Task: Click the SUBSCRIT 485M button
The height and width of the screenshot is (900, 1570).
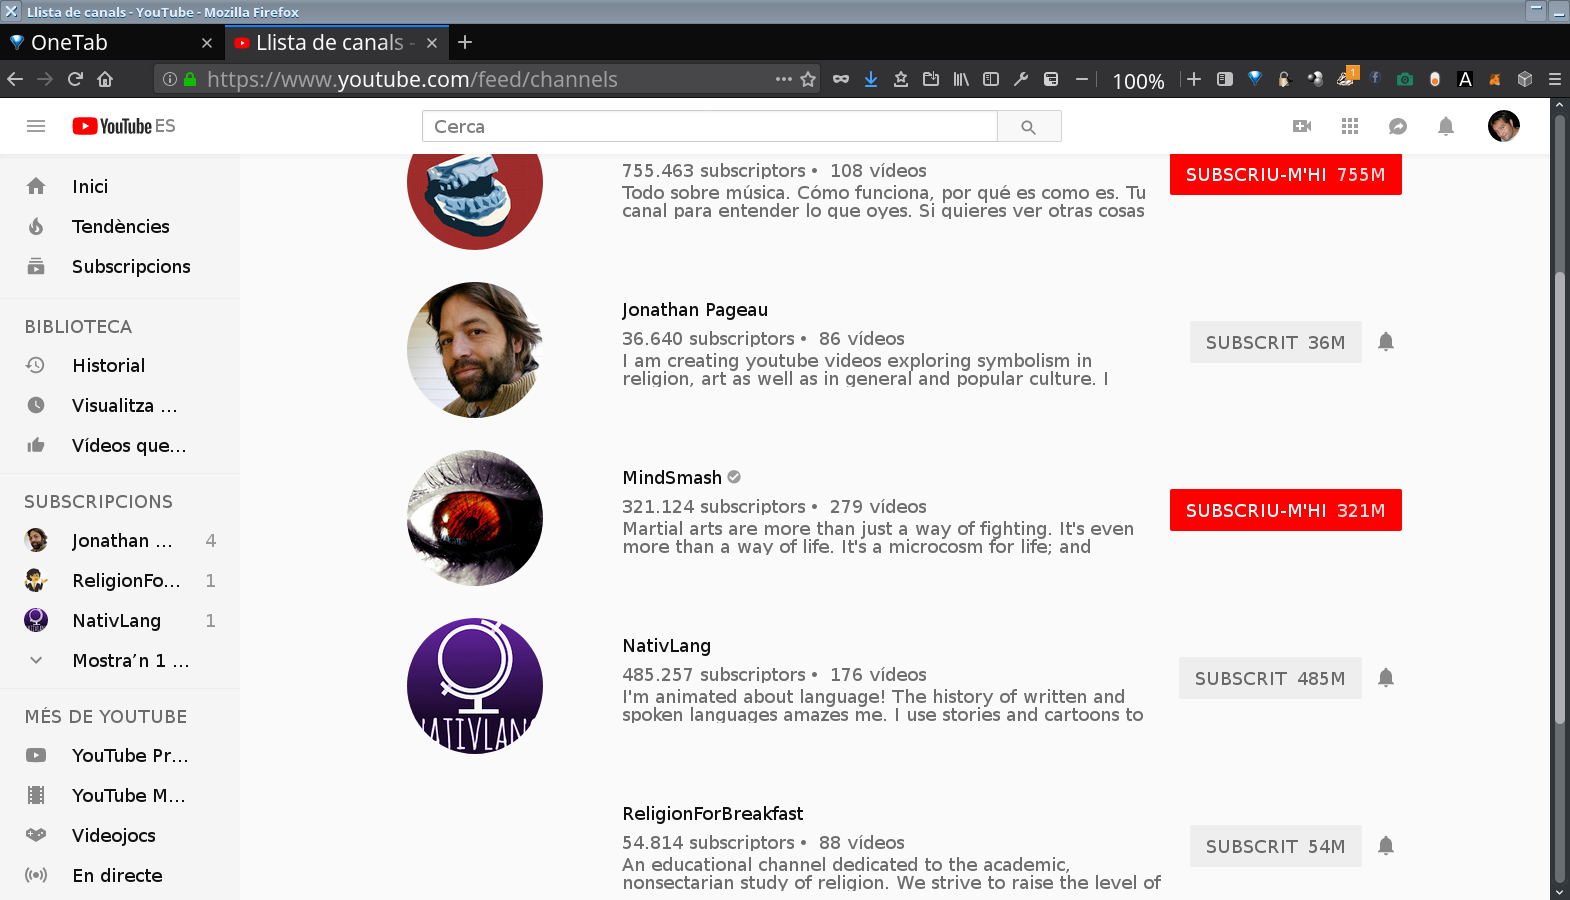Action: point(1270,678)
